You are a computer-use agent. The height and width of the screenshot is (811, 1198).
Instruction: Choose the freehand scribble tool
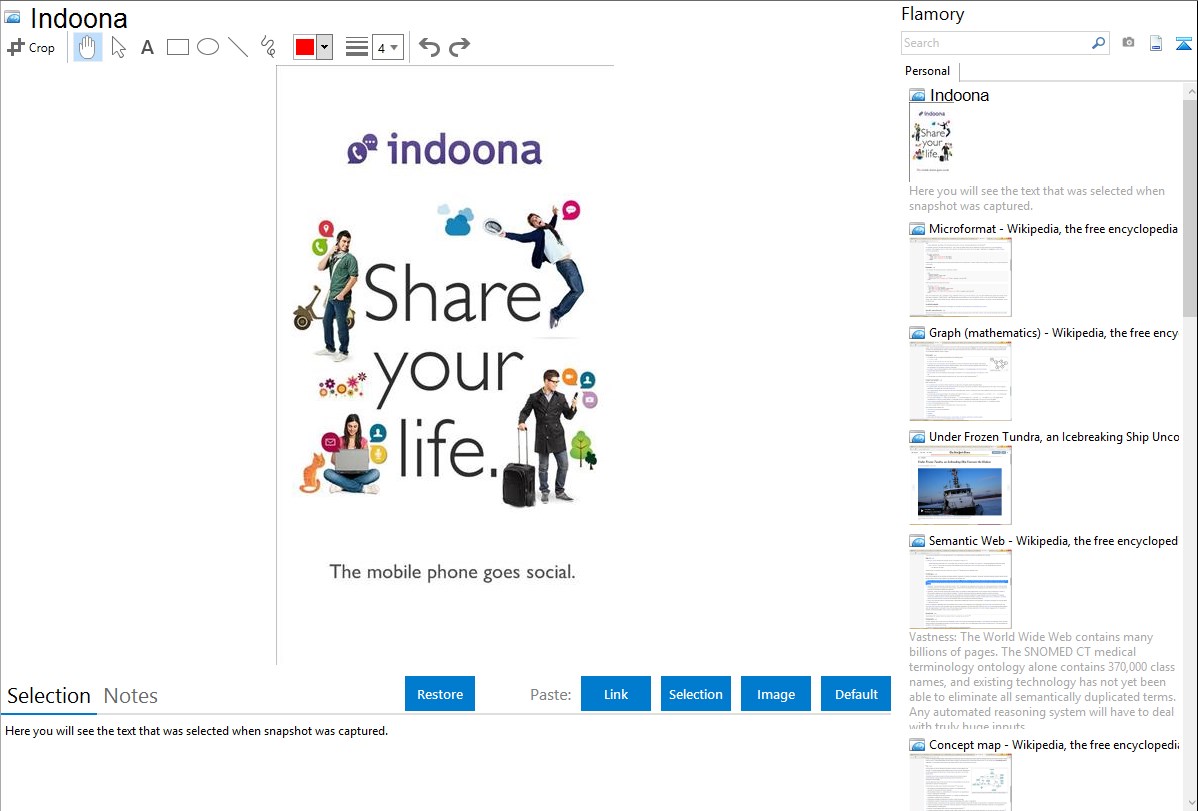(x=267, y=47)
